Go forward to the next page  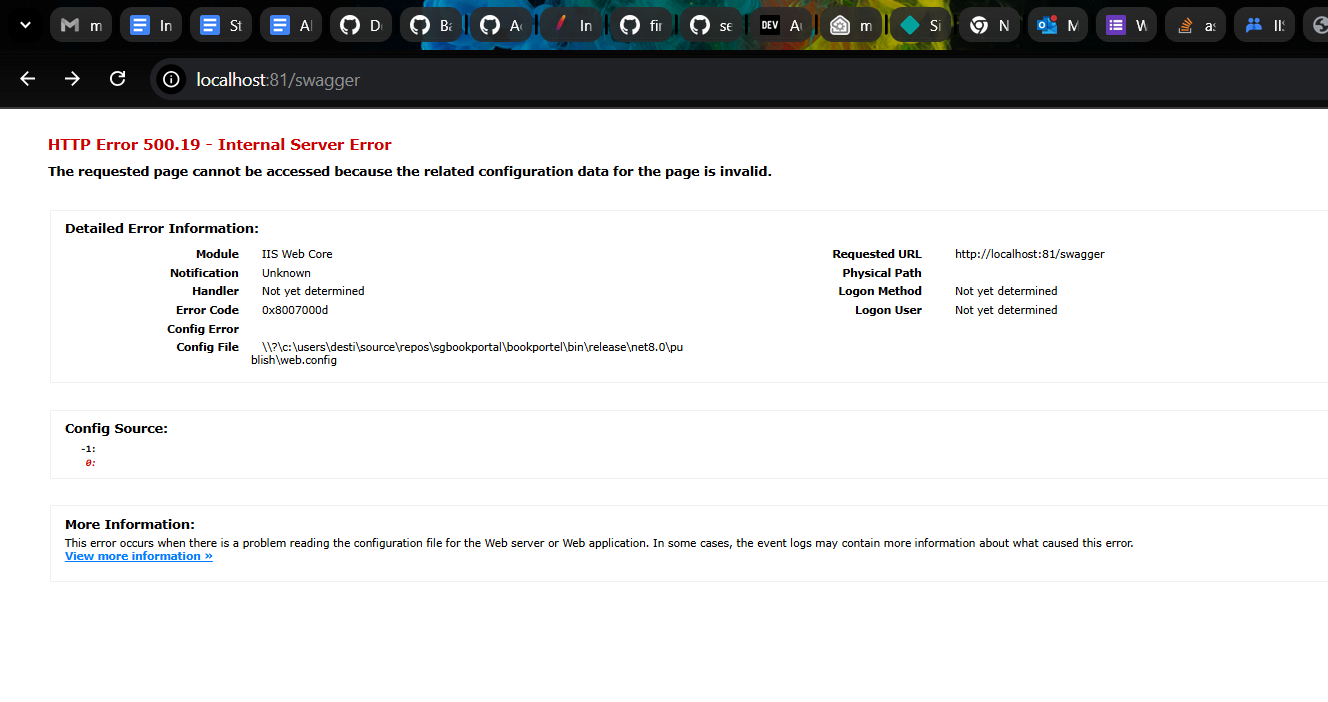click(x=72, y=79)
